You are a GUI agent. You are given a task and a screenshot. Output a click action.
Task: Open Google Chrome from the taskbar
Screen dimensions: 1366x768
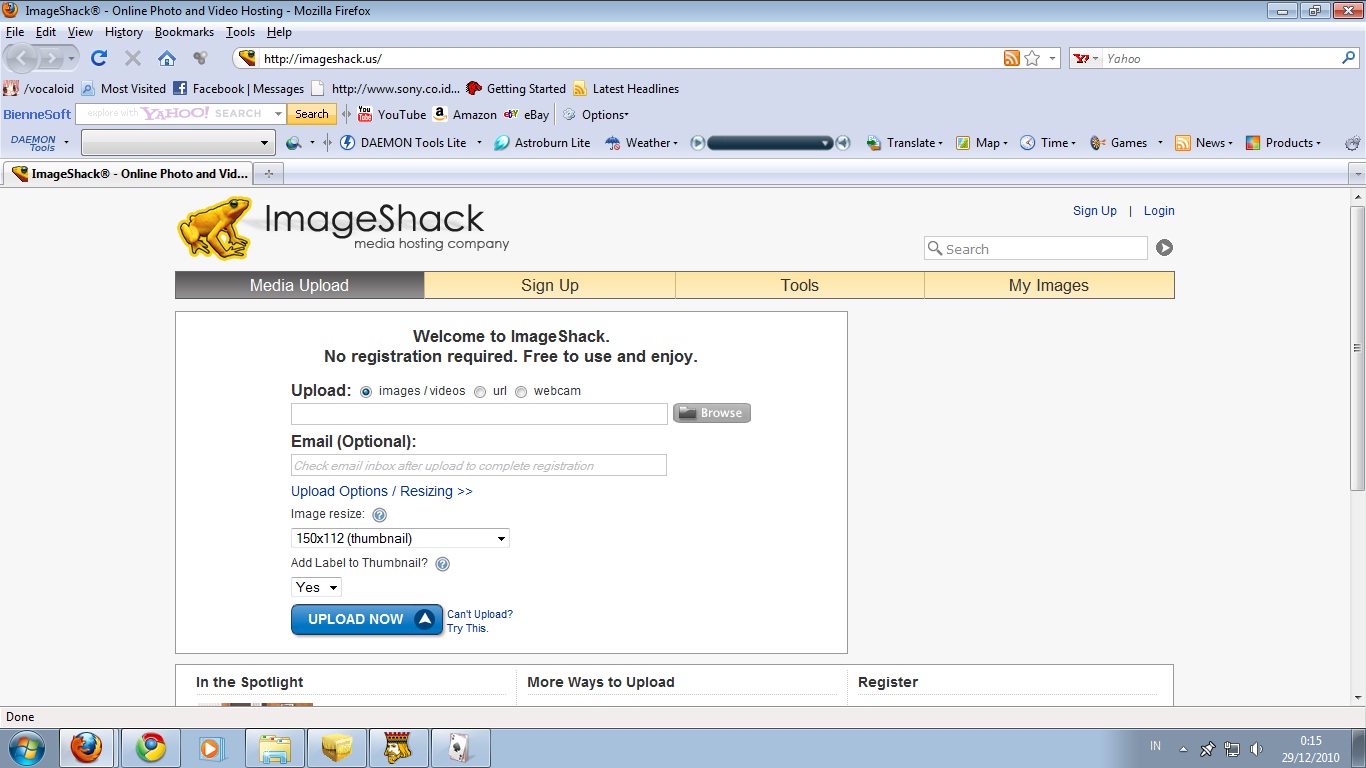pos(151,747)
